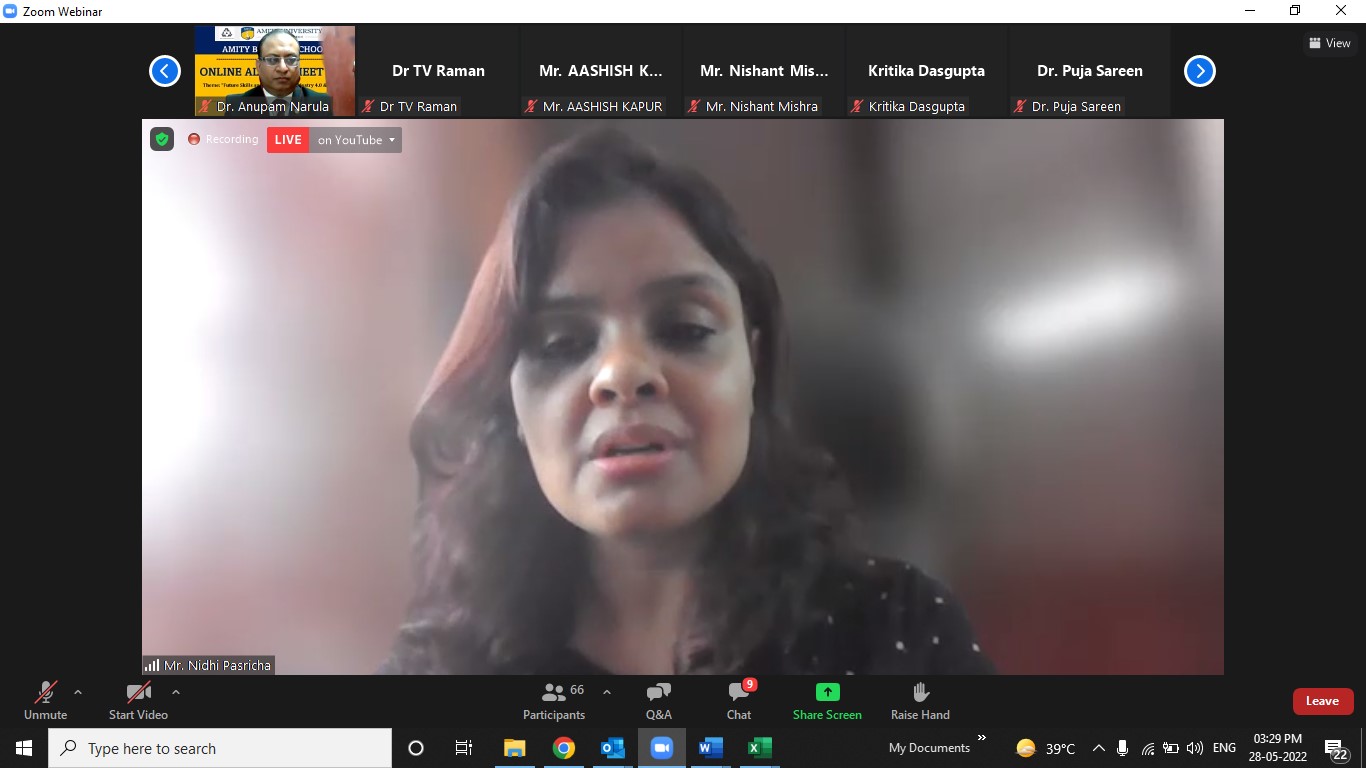The width and height of the screenshot is (1366, 768).
Task: Click signal strength icon beside Nidhi Pasricha
Action: coord(152,665)
